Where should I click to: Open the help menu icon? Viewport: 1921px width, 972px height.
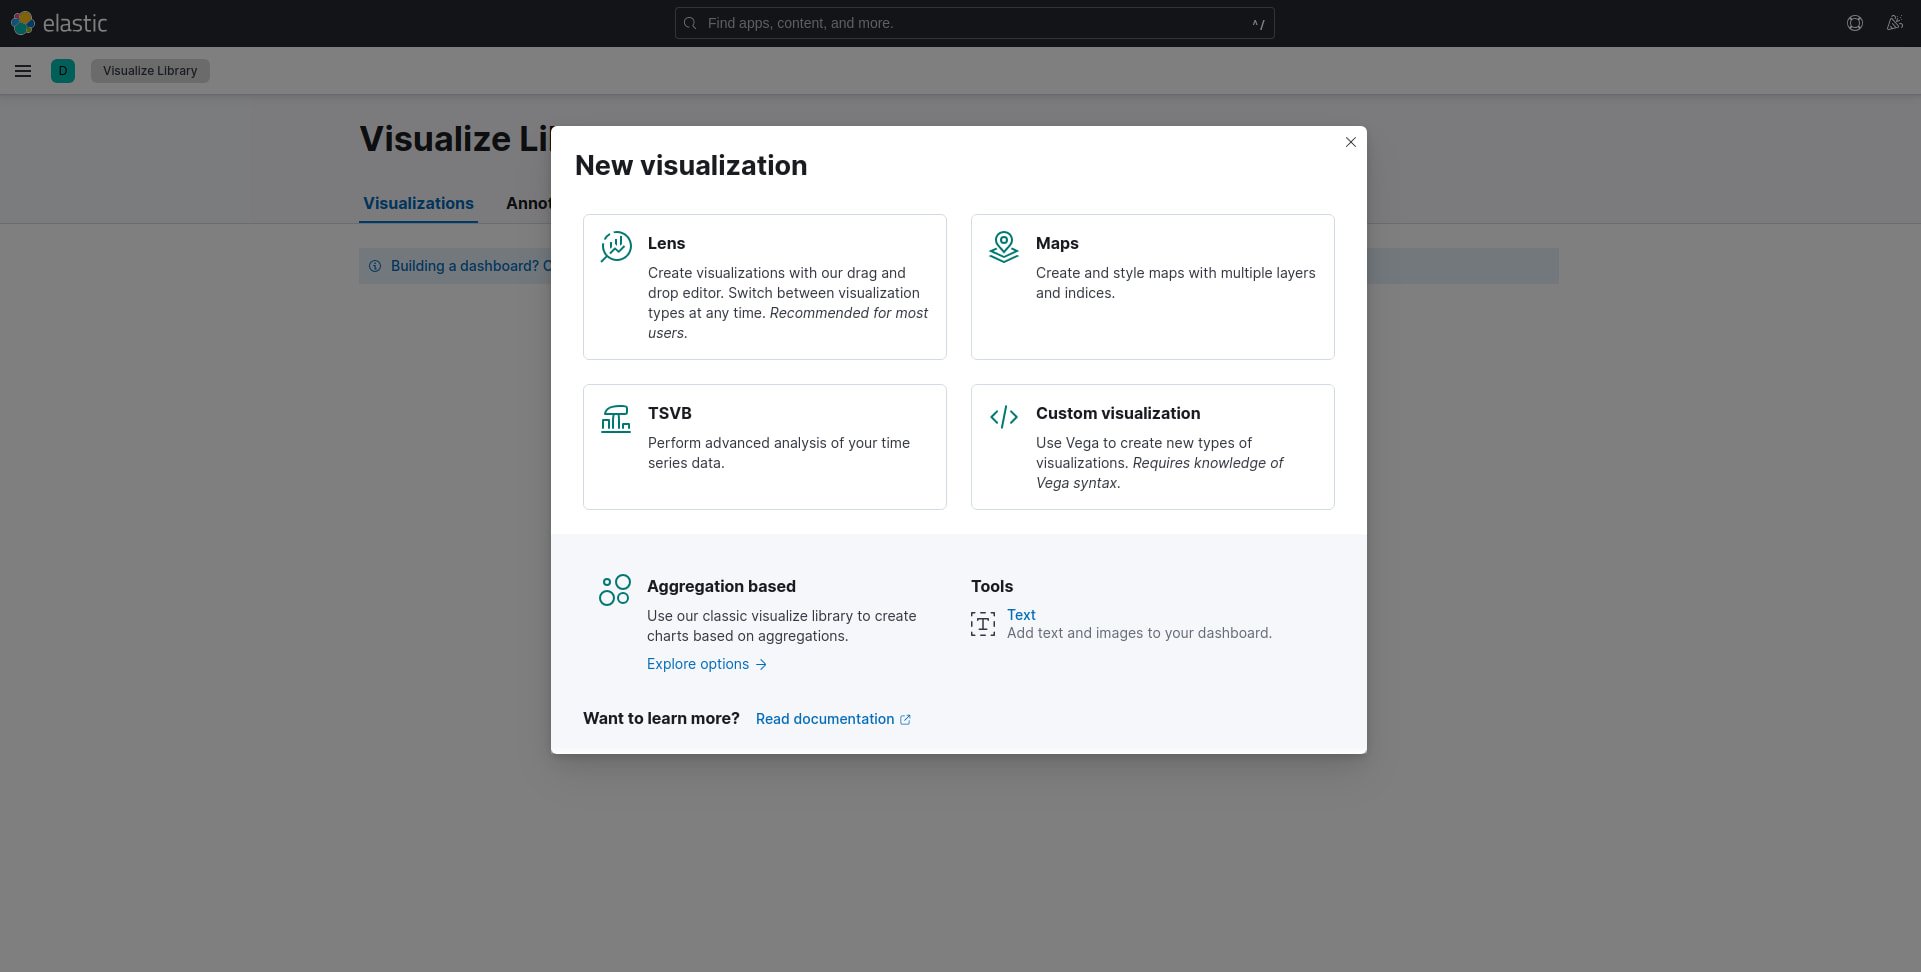(1855, 22)
